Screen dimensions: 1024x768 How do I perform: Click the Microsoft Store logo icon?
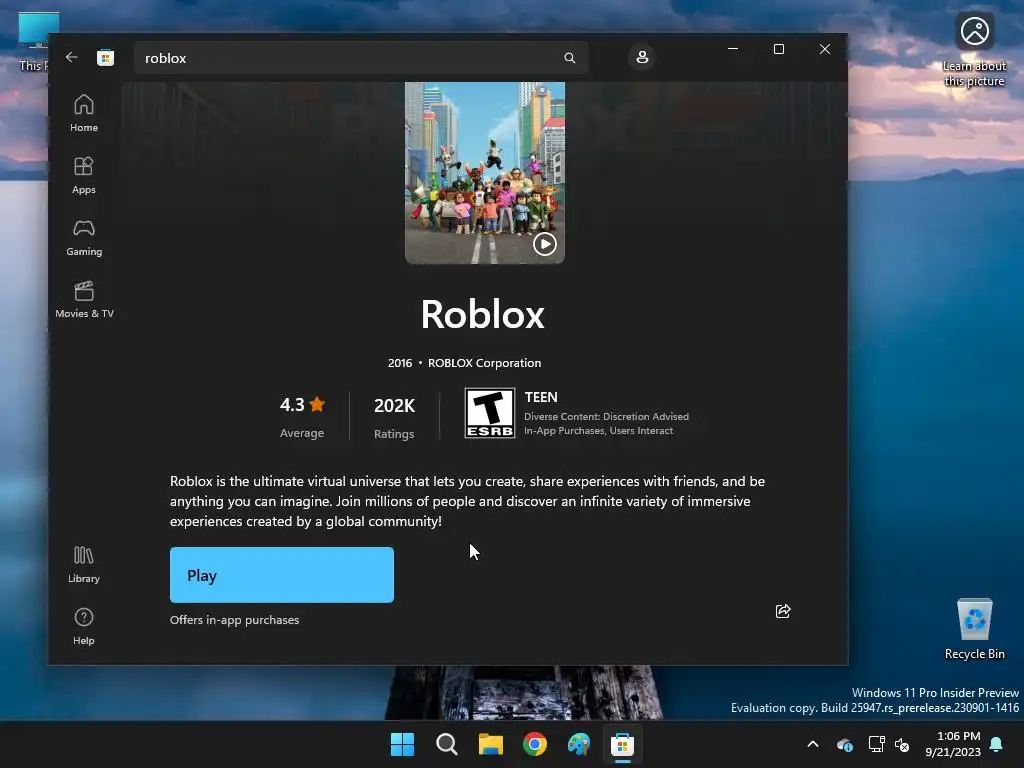(105, 57)
